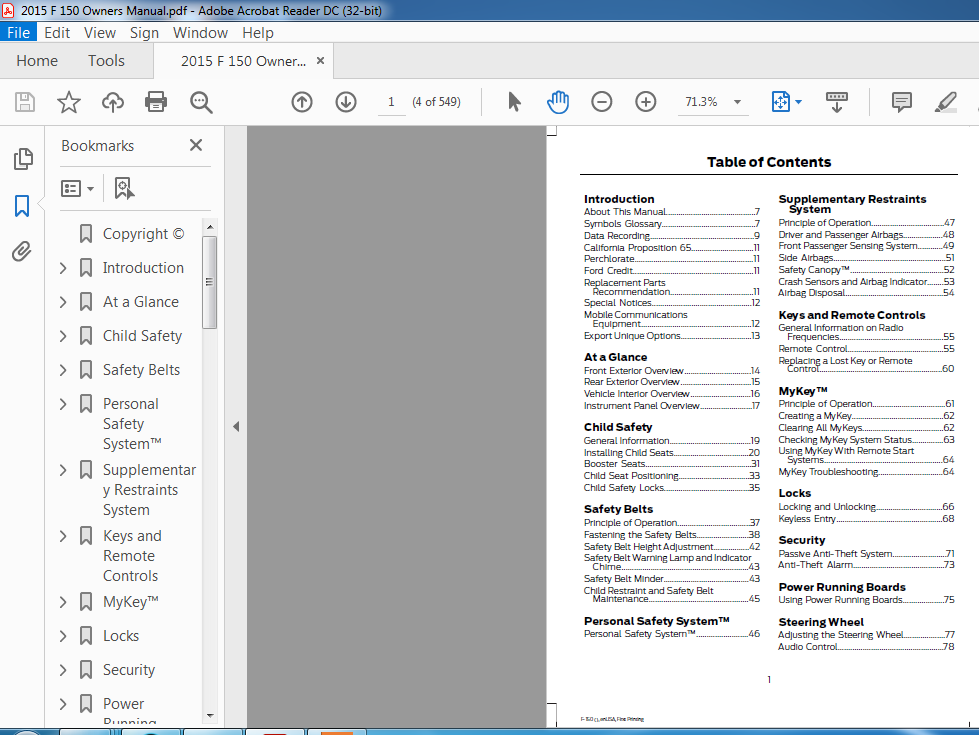Follow the Installing Child Seats contents entry

672,453
